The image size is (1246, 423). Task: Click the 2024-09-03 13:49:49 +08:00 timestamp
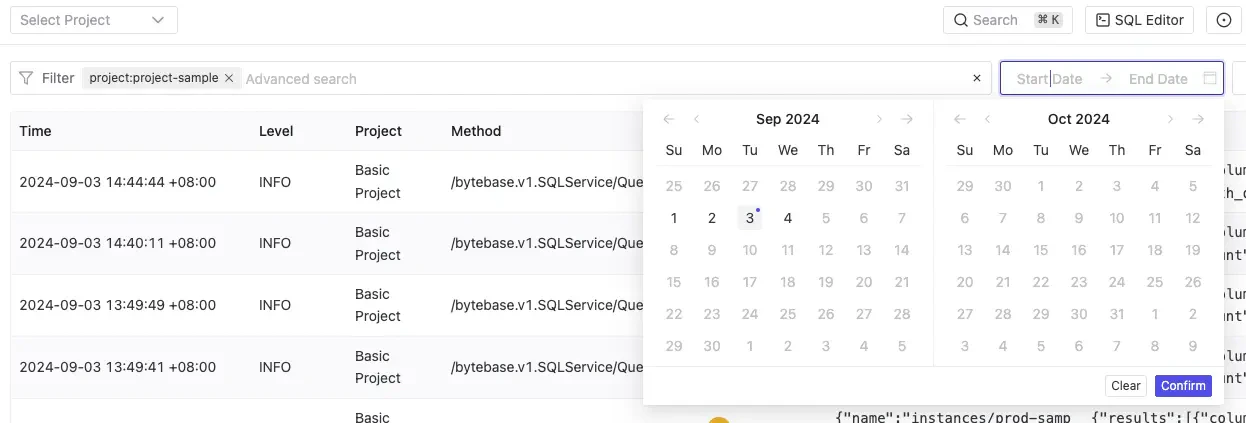[x=118, y=305]
